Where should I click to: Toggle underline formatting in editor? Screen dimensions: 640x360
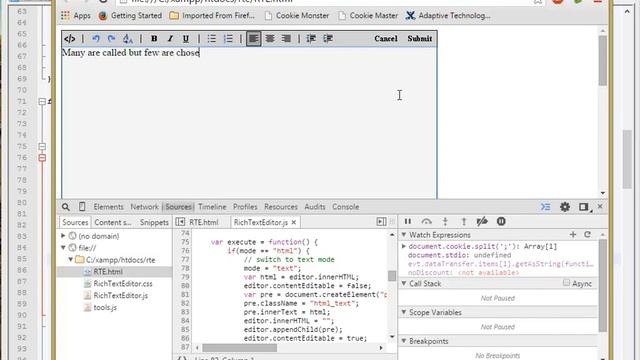coord(186,38)
